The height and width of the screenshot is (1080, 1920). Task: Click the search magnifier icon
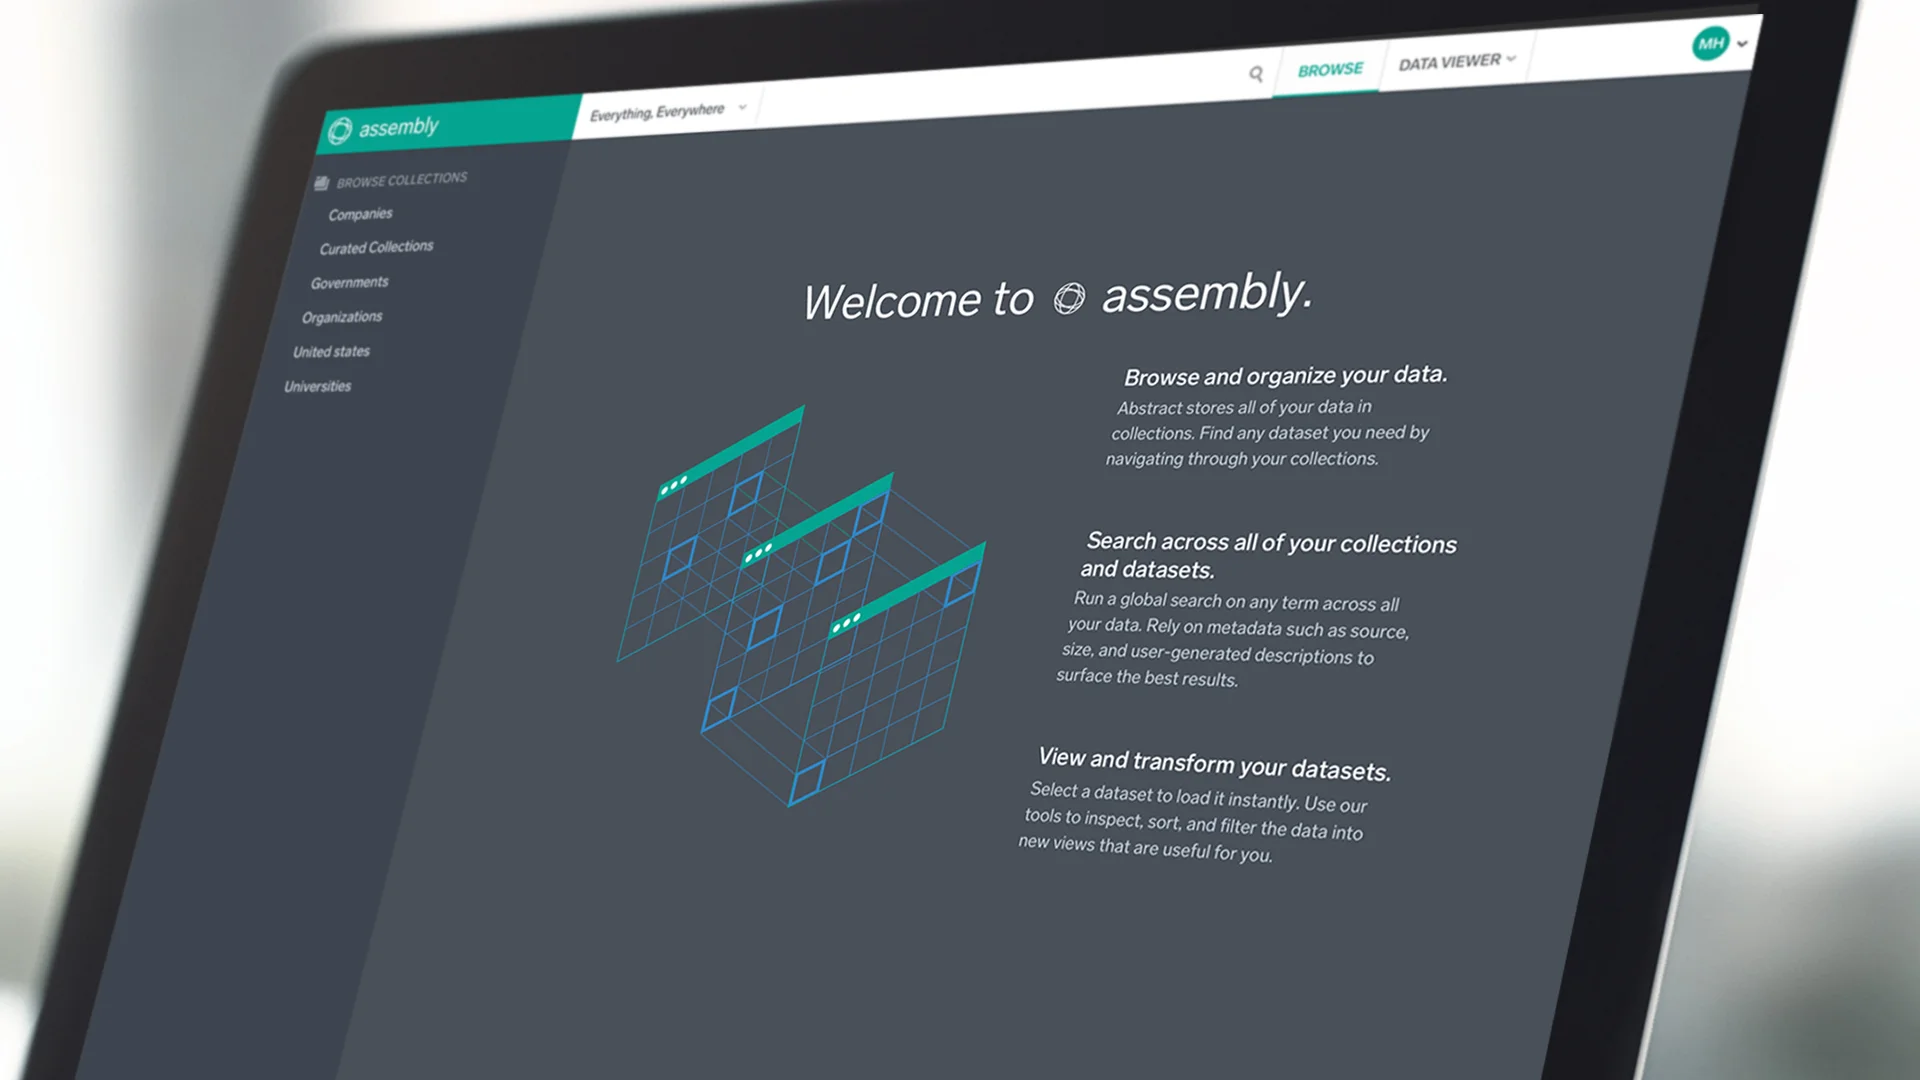pos(1256,74)
